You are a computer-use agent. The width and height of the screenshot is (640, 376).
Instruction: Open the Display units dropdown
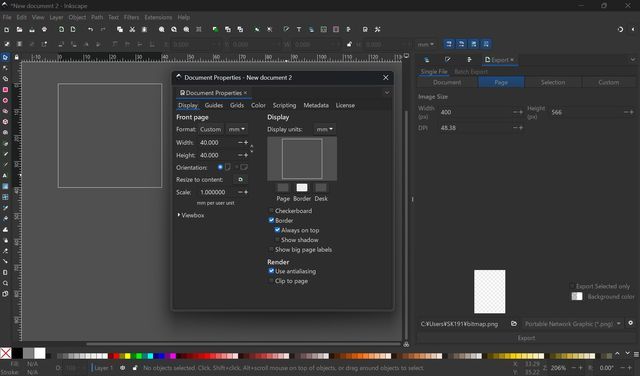[324, 129]
